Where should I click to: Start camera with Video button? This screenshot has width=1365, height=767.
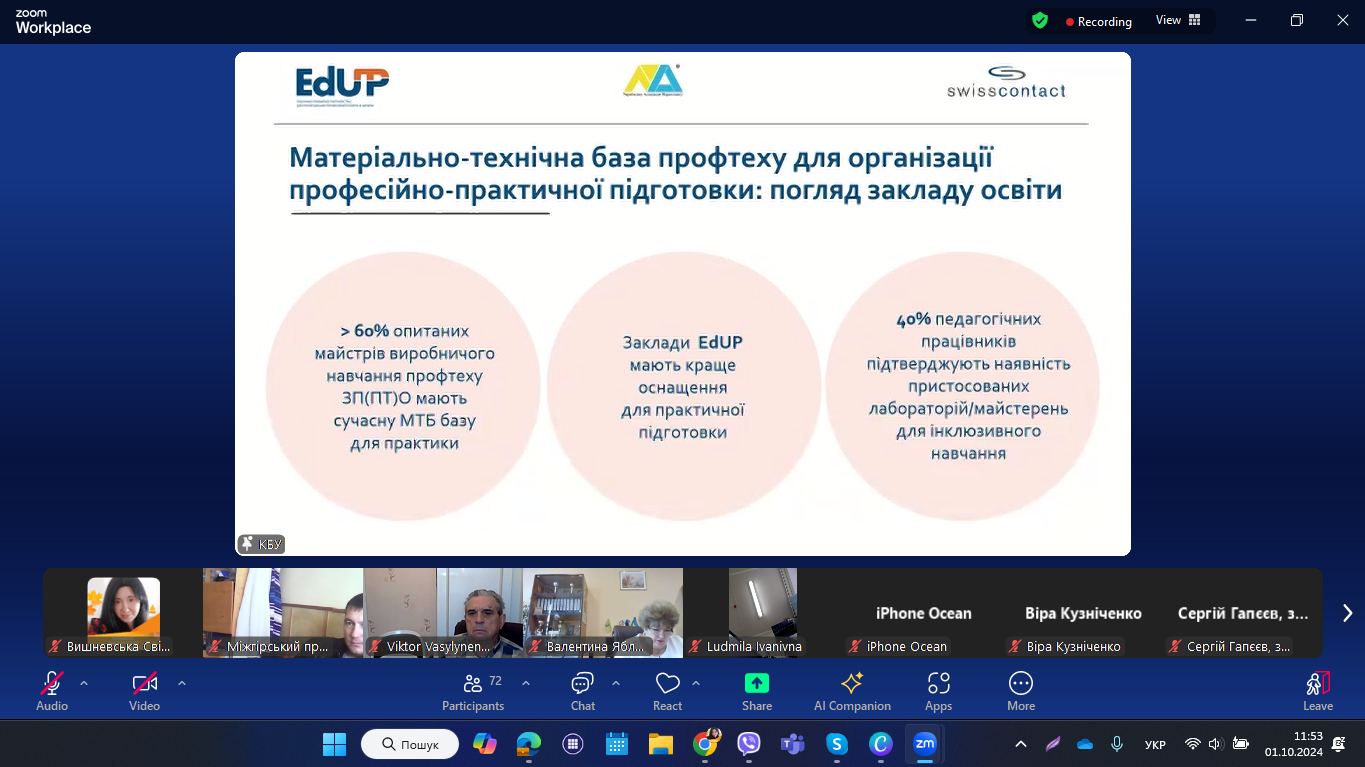click(144, 691)
